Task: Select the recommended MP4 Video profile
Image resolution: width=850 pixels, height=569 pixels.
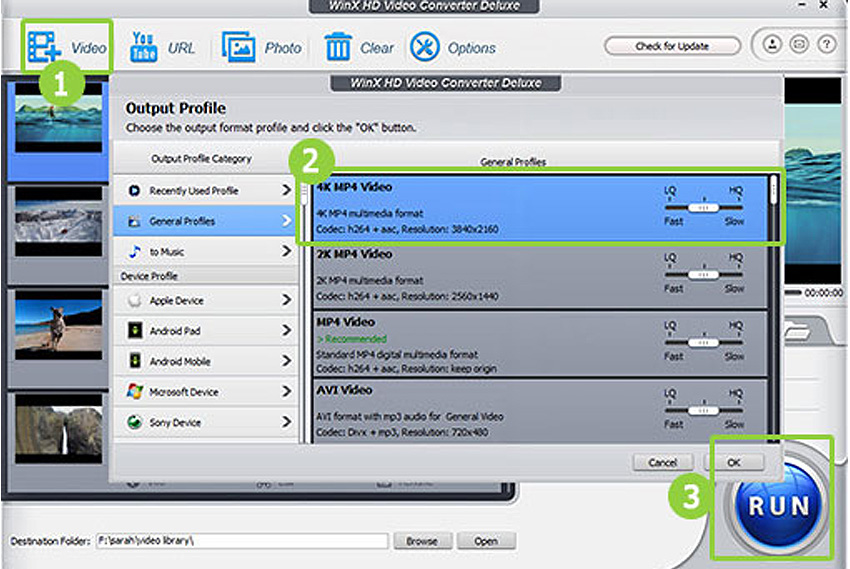Action: [540, 342]
